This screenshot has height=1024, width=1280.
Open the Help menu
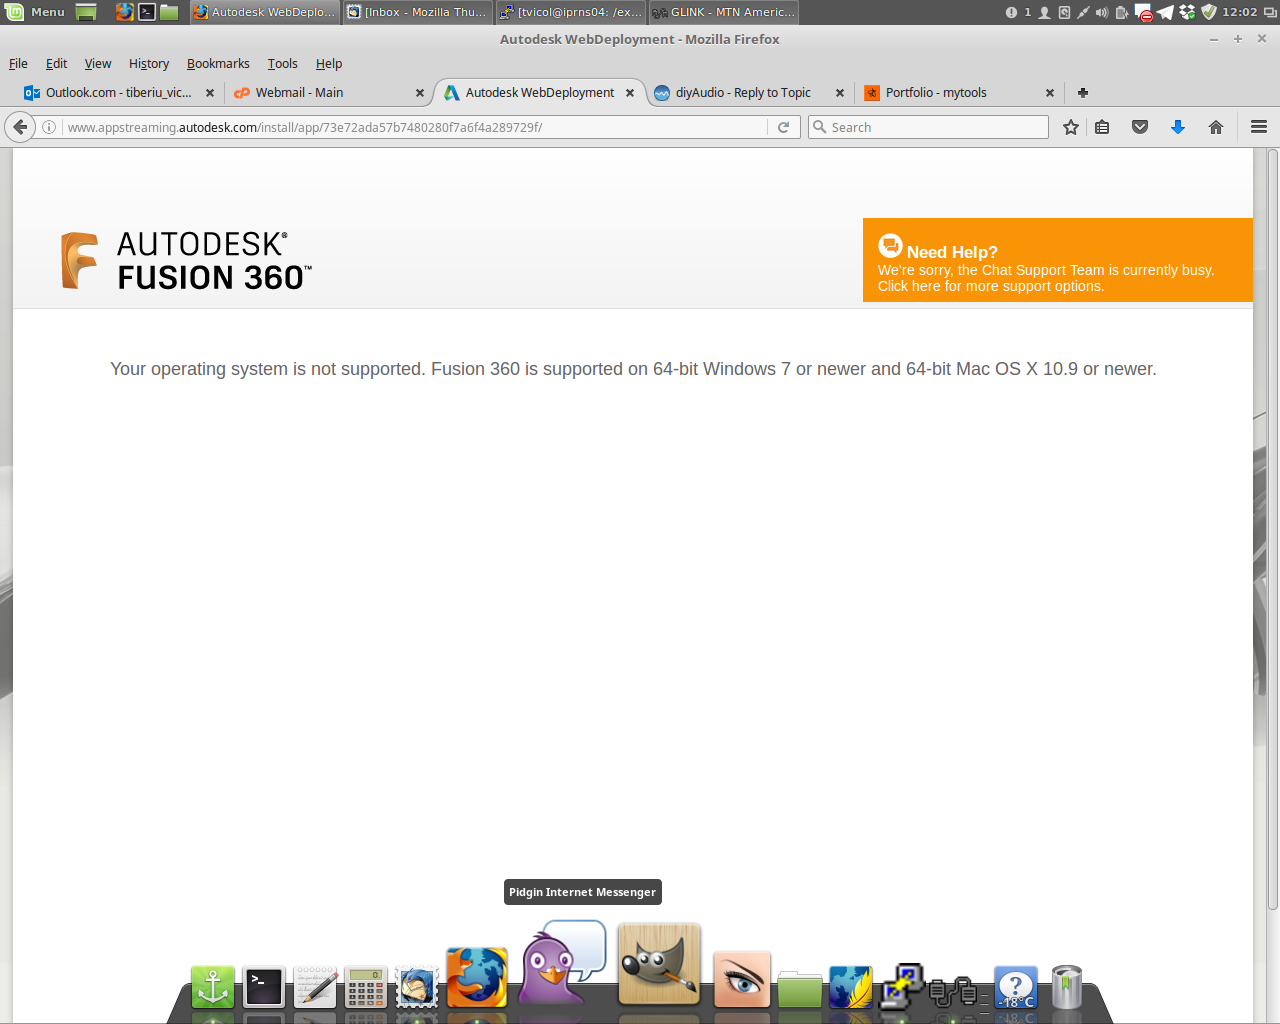329,63
